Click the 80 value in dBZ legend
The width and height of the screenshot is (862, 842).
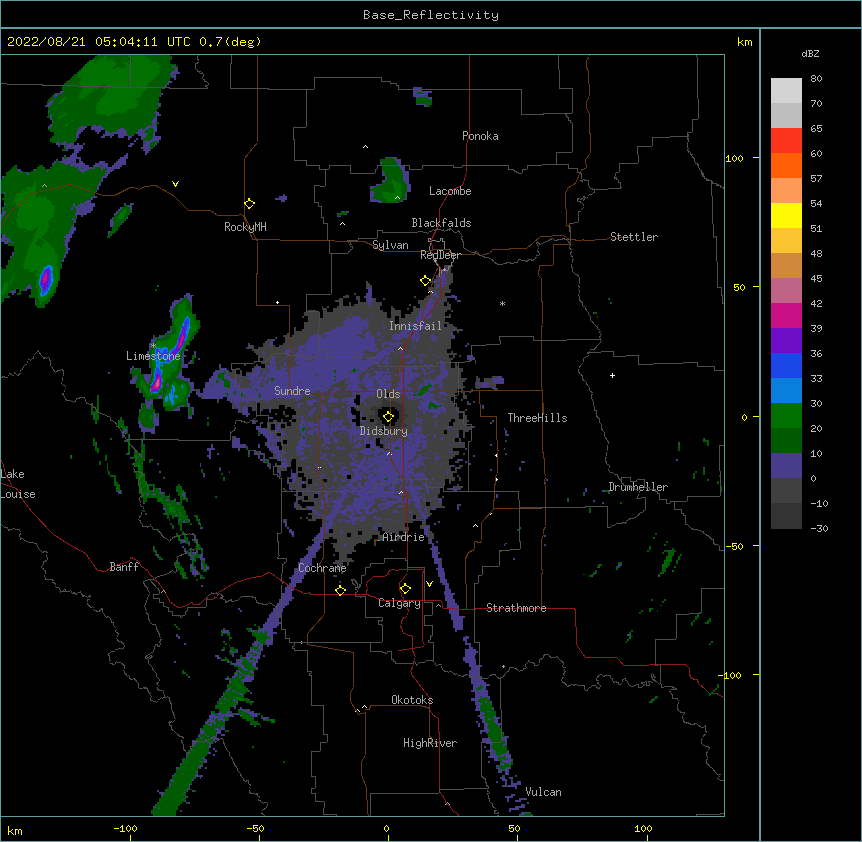tap(816, 79)
